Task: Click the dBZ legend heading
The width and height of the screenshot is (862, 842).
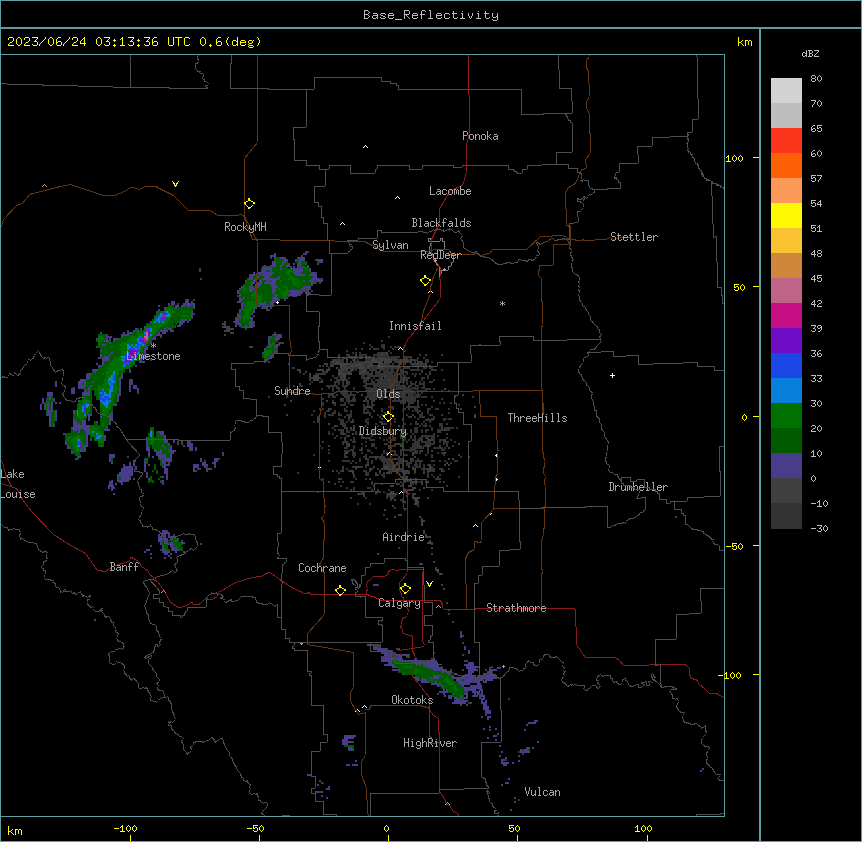Action: [x=810, y=53]
